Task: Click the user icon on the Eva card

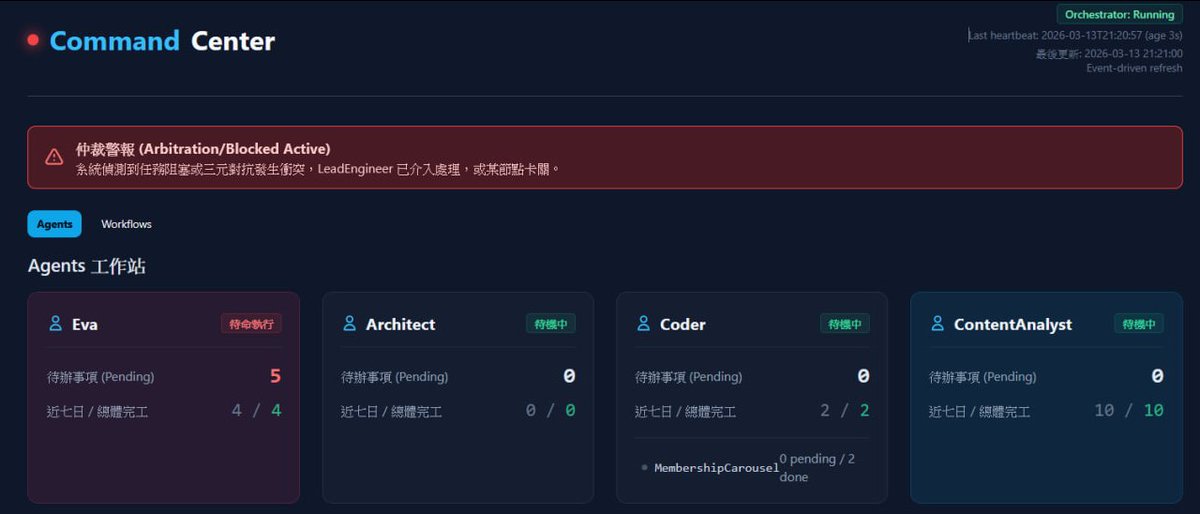Action: tap(56, 324)
